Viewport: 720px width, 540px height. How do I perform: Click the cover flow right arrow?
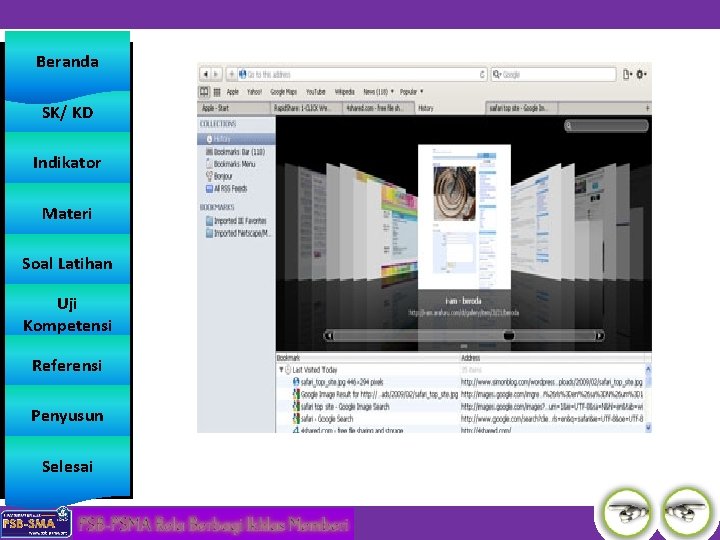pos(599,336)
